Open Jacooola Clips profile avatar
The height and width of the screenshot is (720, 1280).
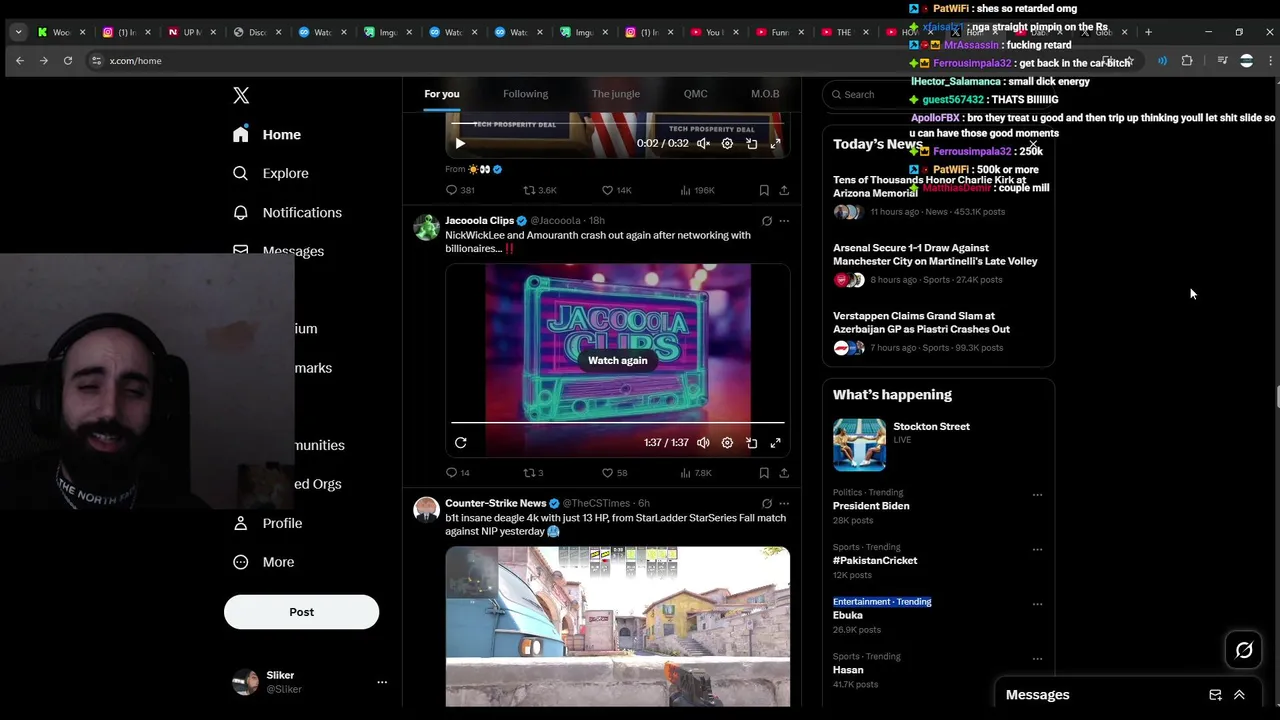[427, 227]
